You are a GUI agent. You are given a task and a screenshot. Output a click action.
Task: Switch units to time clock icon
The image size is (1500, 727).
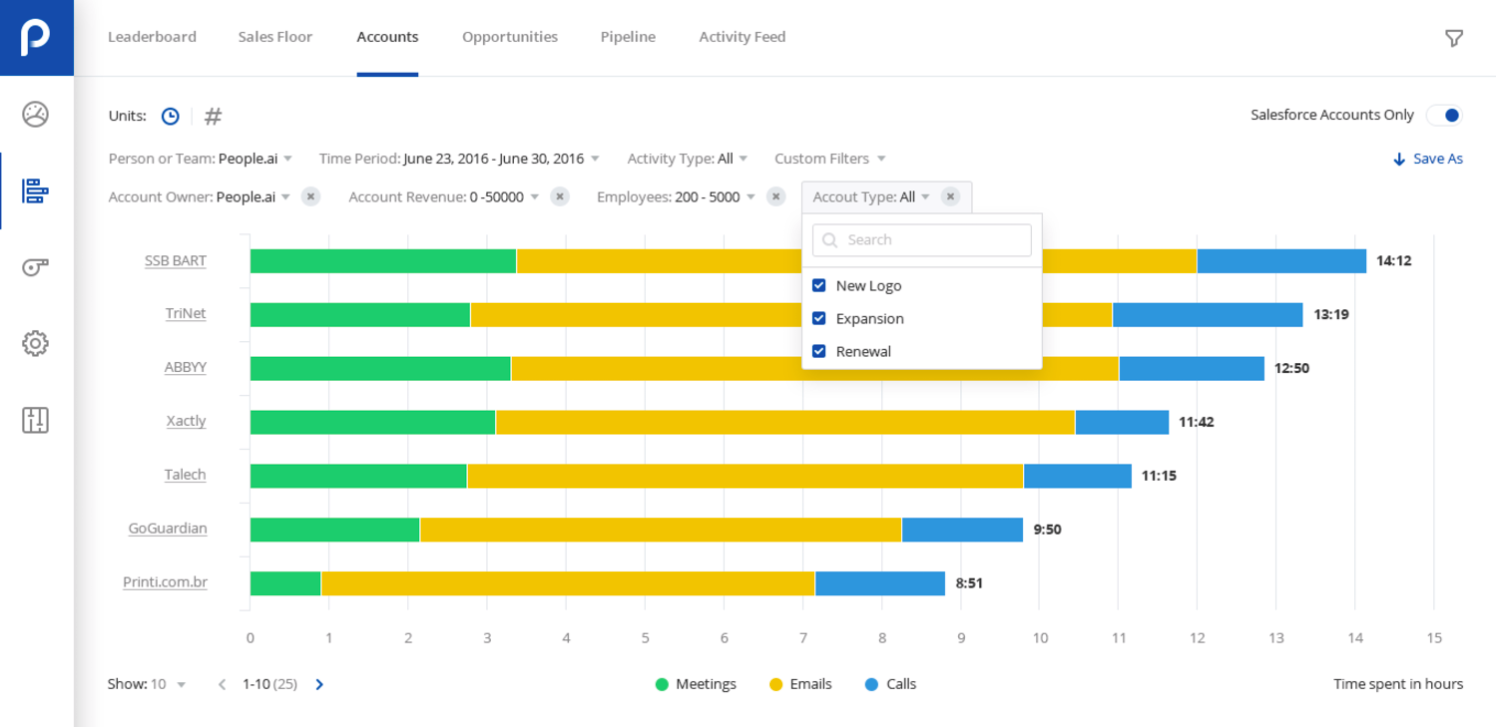[x=171, y=116]
